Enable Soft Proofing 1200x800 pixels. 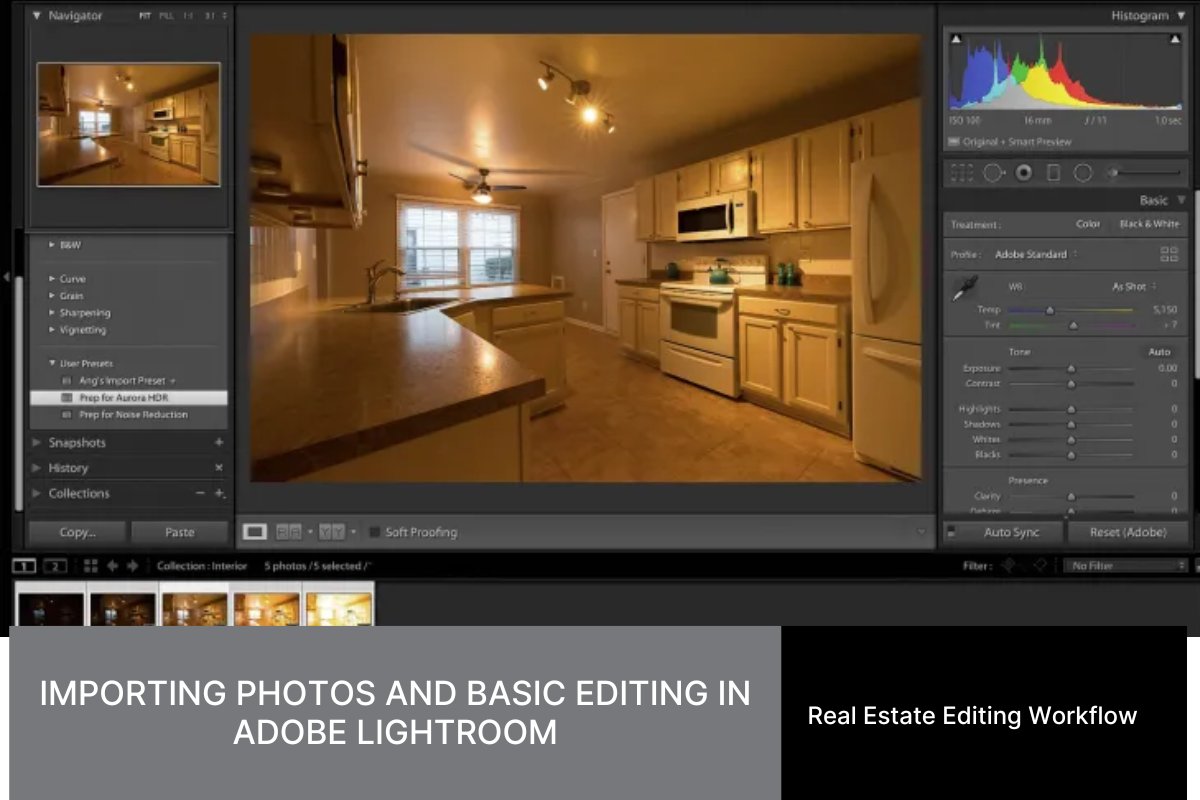click(375, 533)
